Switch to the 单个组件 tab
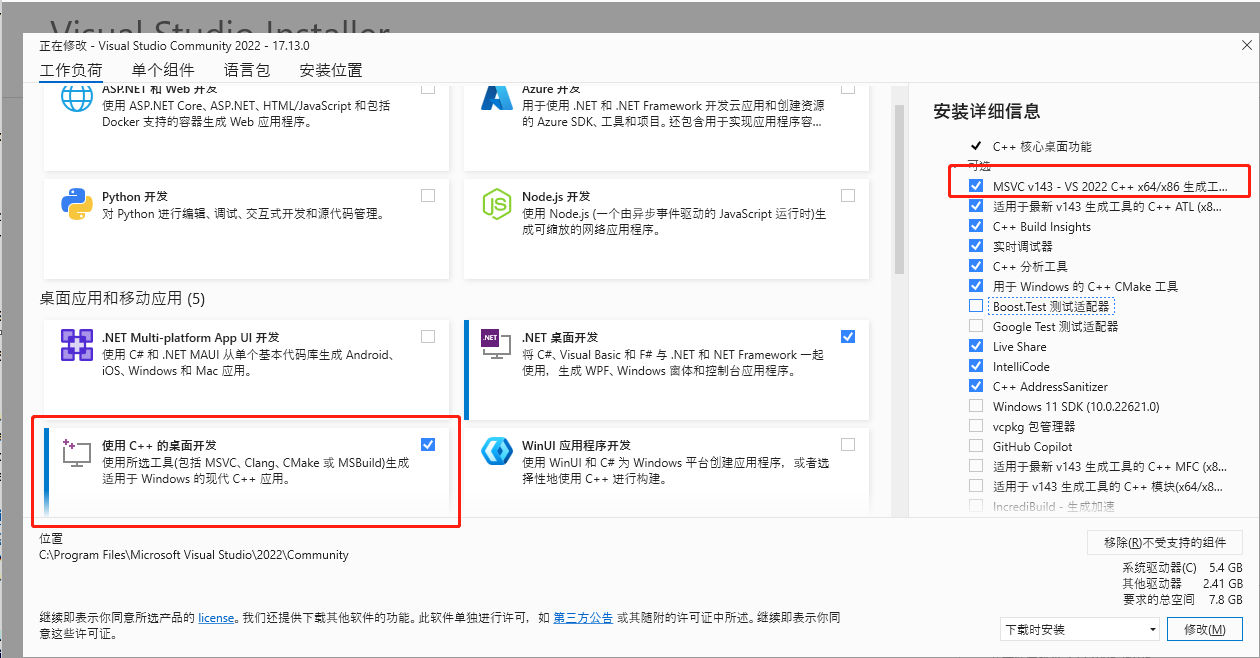Image resolution: width=1260 pixels, height=658 pixels. 163,70
